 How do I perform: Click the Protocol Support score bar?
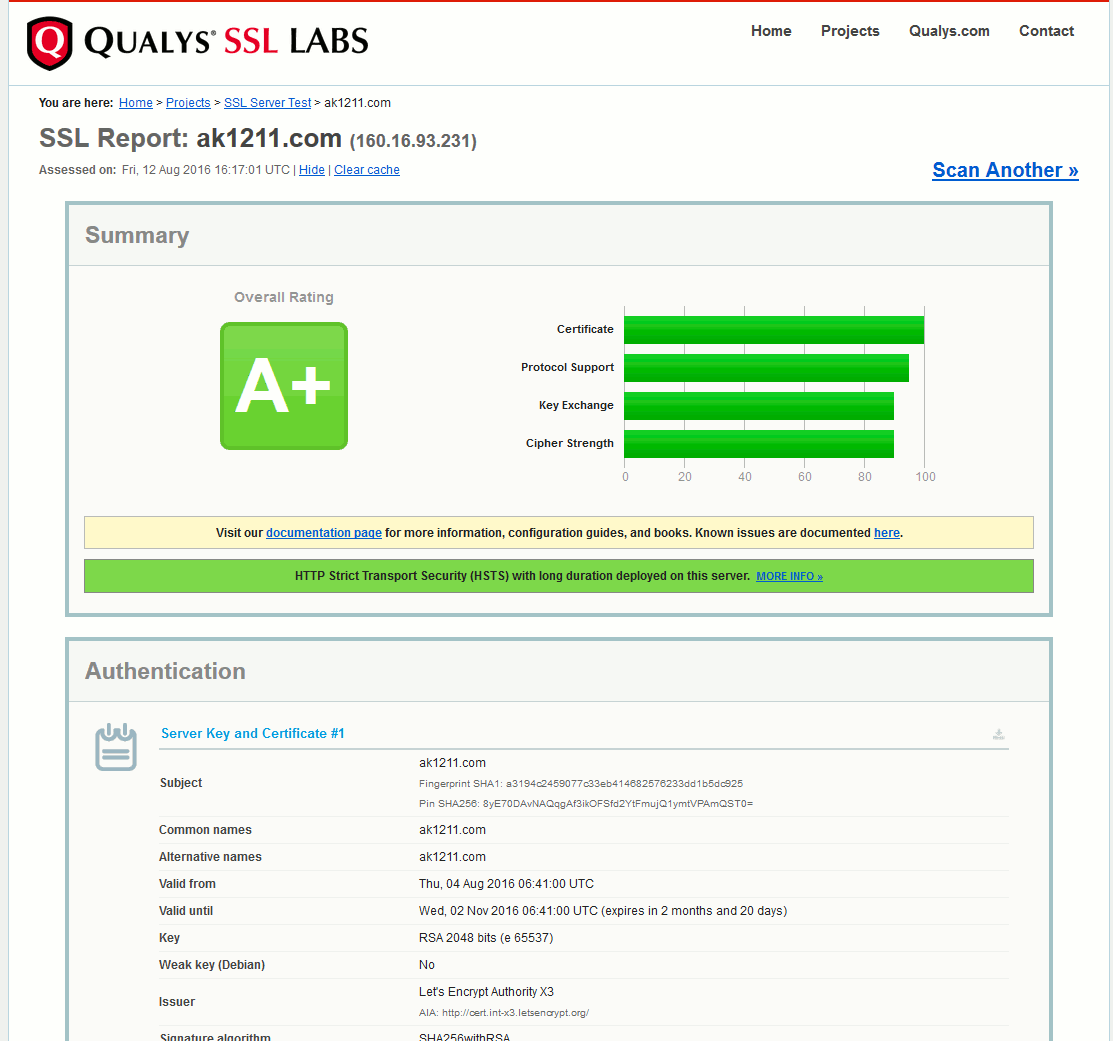767,368
